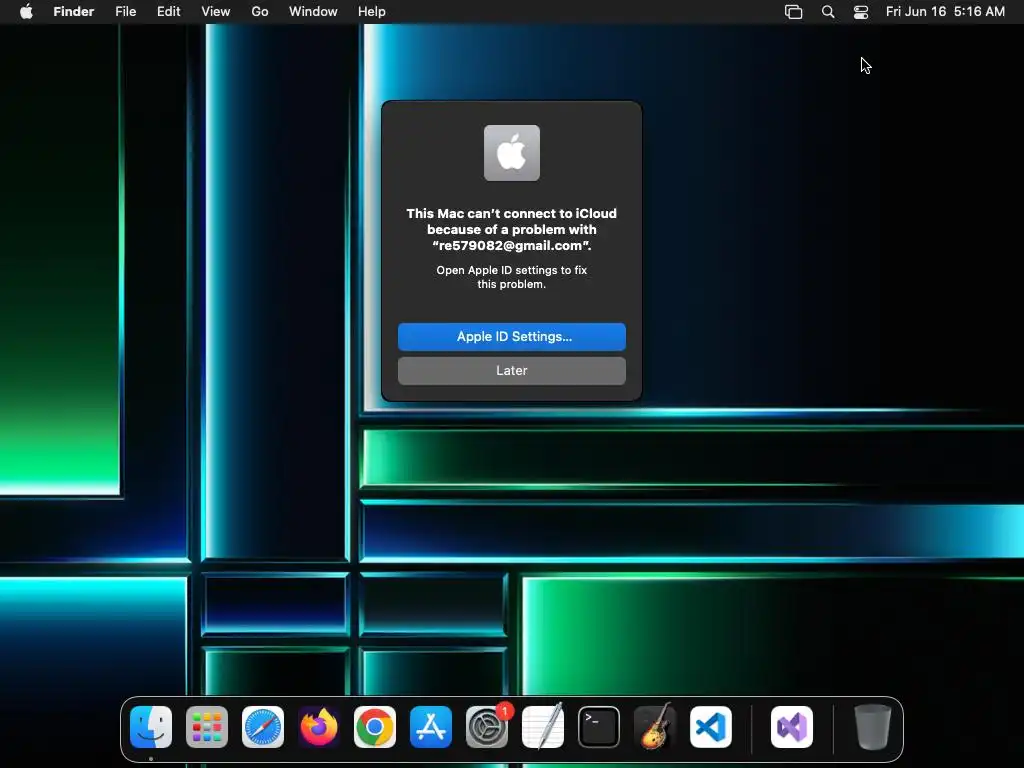Launch Visual Studio (purple) from the Dock
The width and height of the screenshot is (1024, 768).
point(792,727)
